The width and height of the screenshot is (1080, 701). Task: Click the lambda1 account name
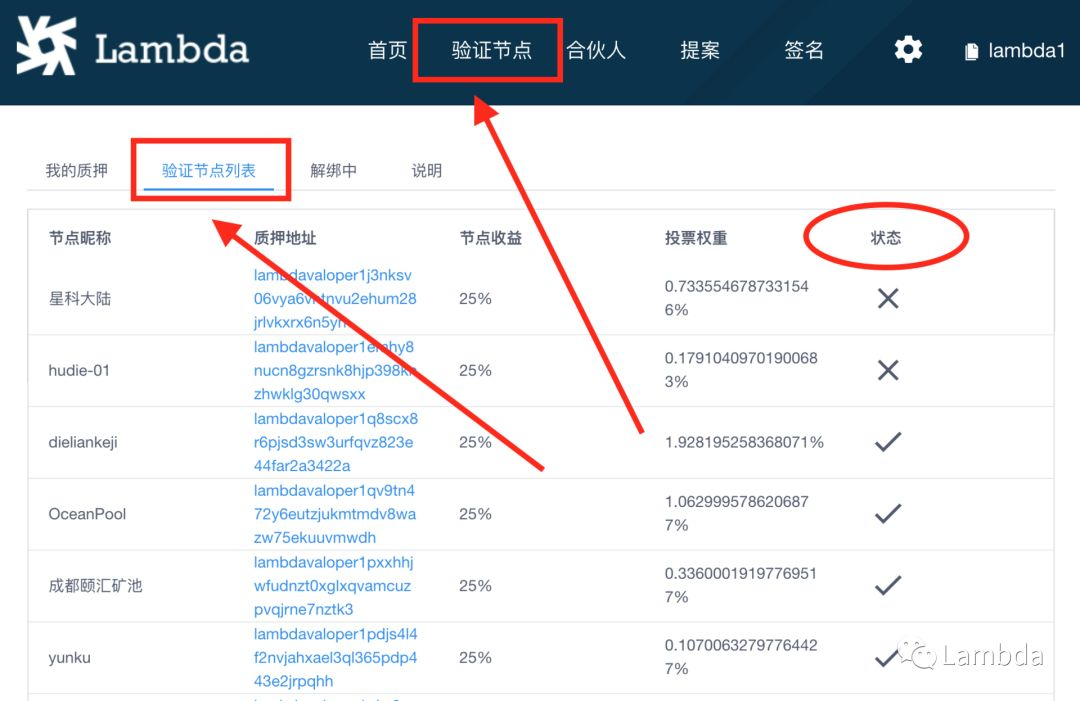point(1026,50)
